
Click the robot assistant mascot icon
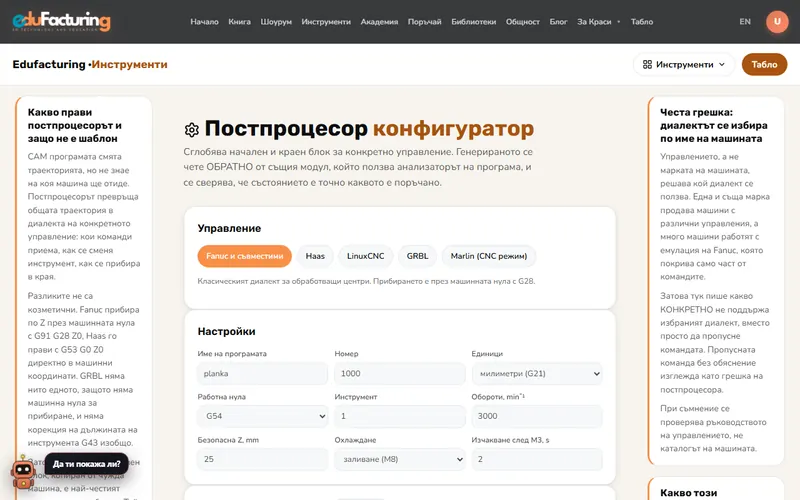coord(23,472)
